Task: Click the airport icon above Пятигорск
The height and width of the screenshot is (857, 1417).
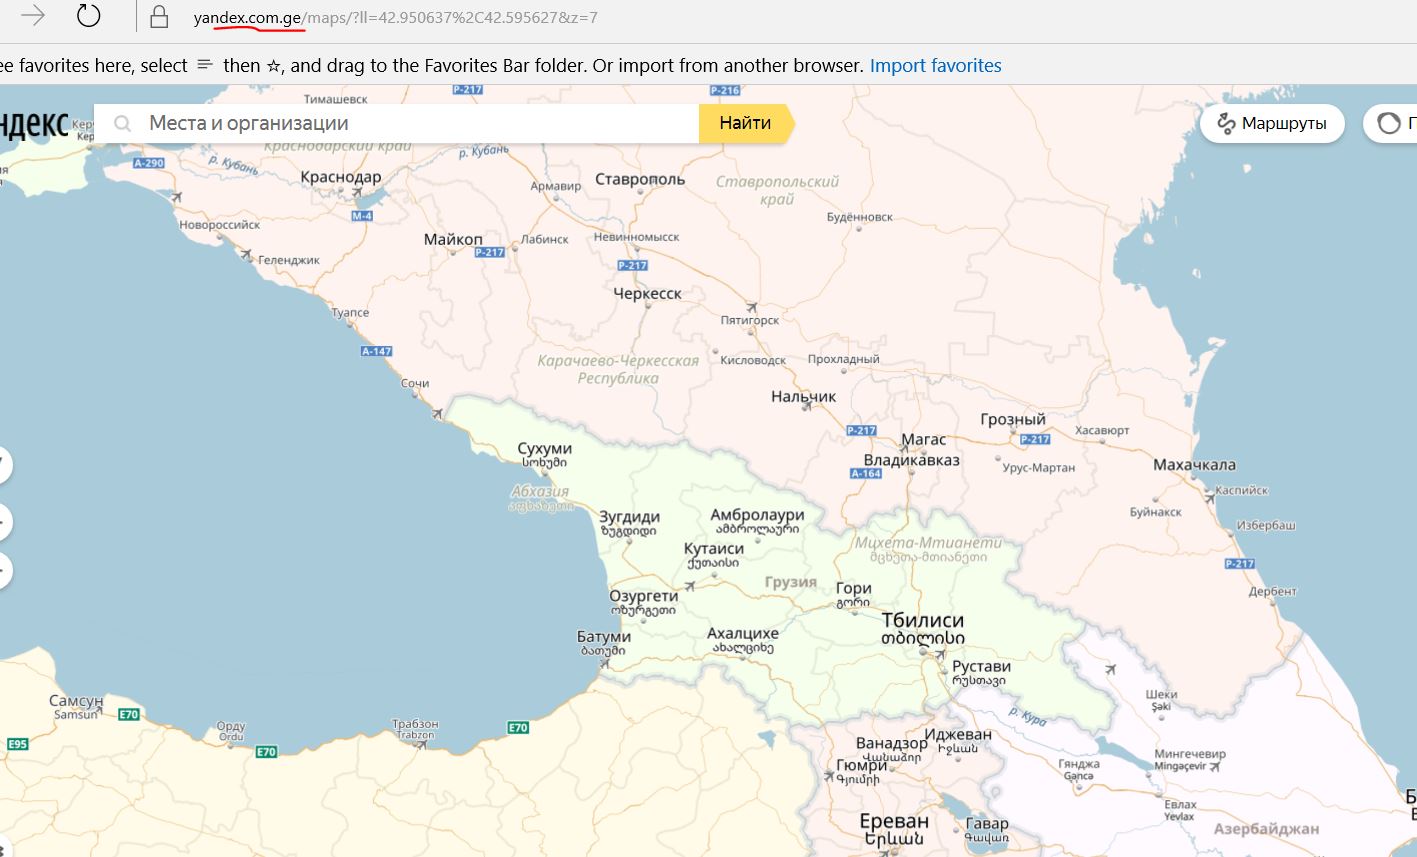Action: 752,307
